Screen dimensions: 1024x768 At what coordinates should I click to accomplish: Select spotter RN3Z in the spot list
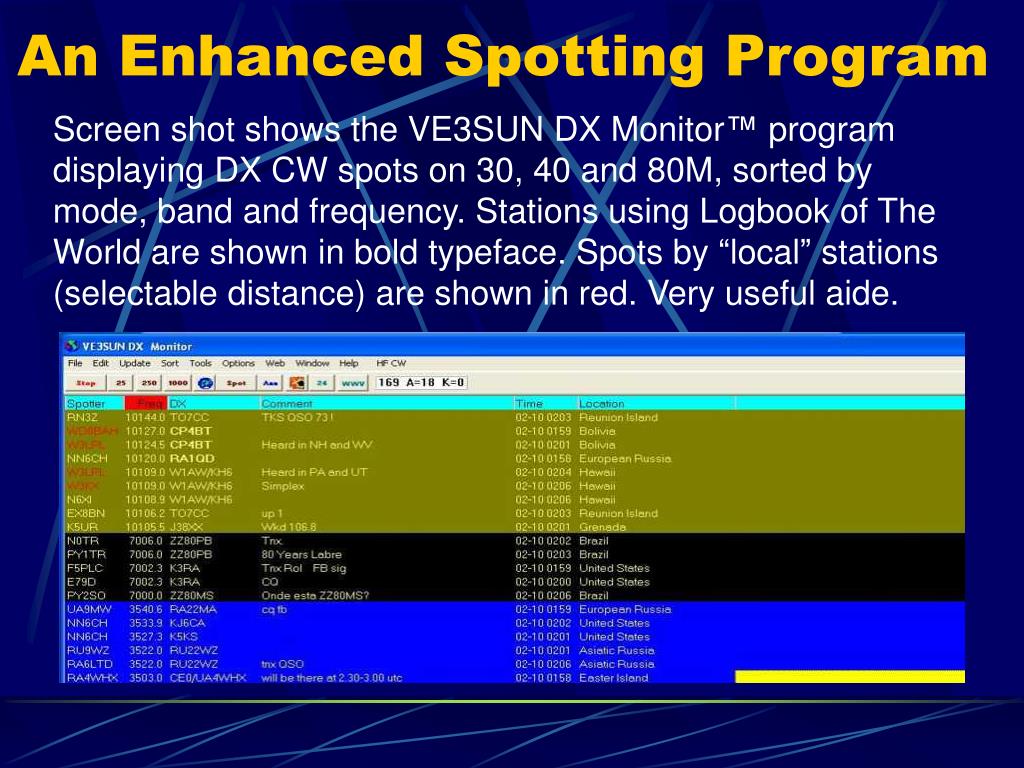(82, 417)
